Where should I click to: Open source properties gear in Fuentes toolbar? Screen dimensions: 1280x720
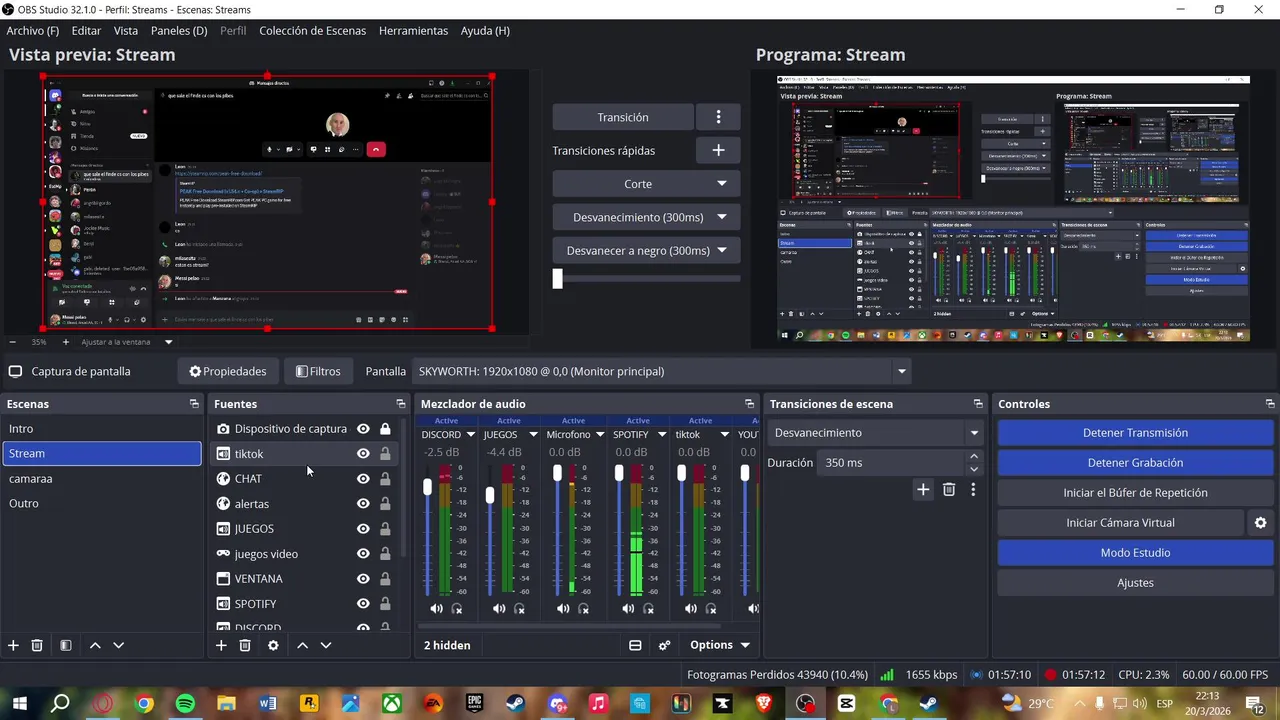[273, 646]
